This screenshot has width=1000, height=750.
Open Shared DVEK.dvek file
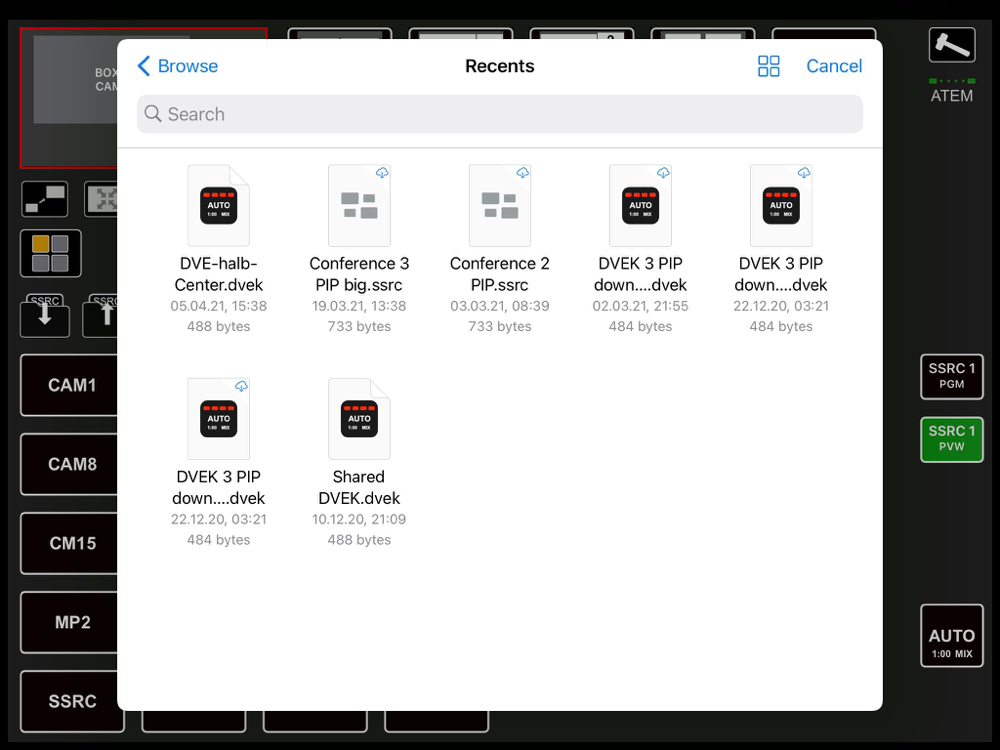click(x=359, y=419)
